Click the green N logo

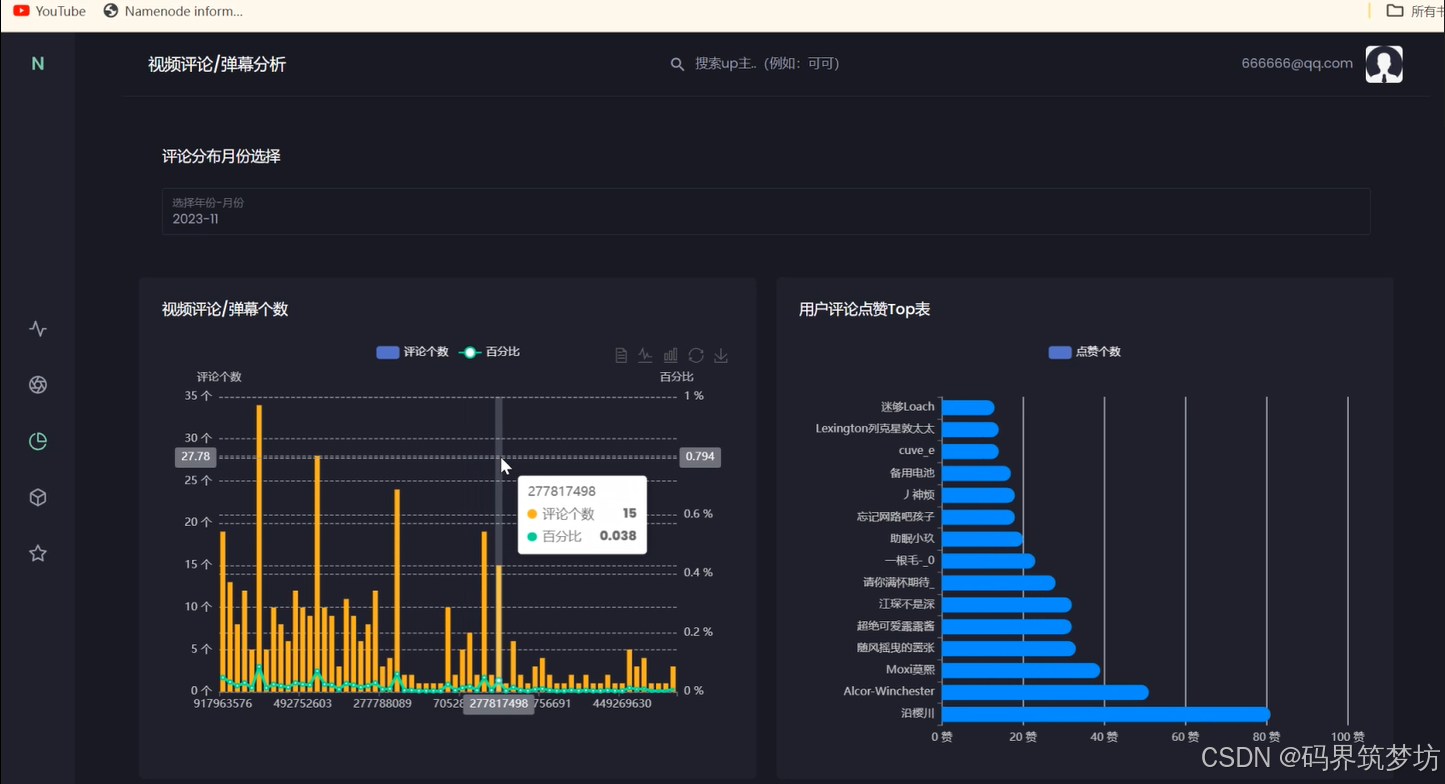pos(38,64)
